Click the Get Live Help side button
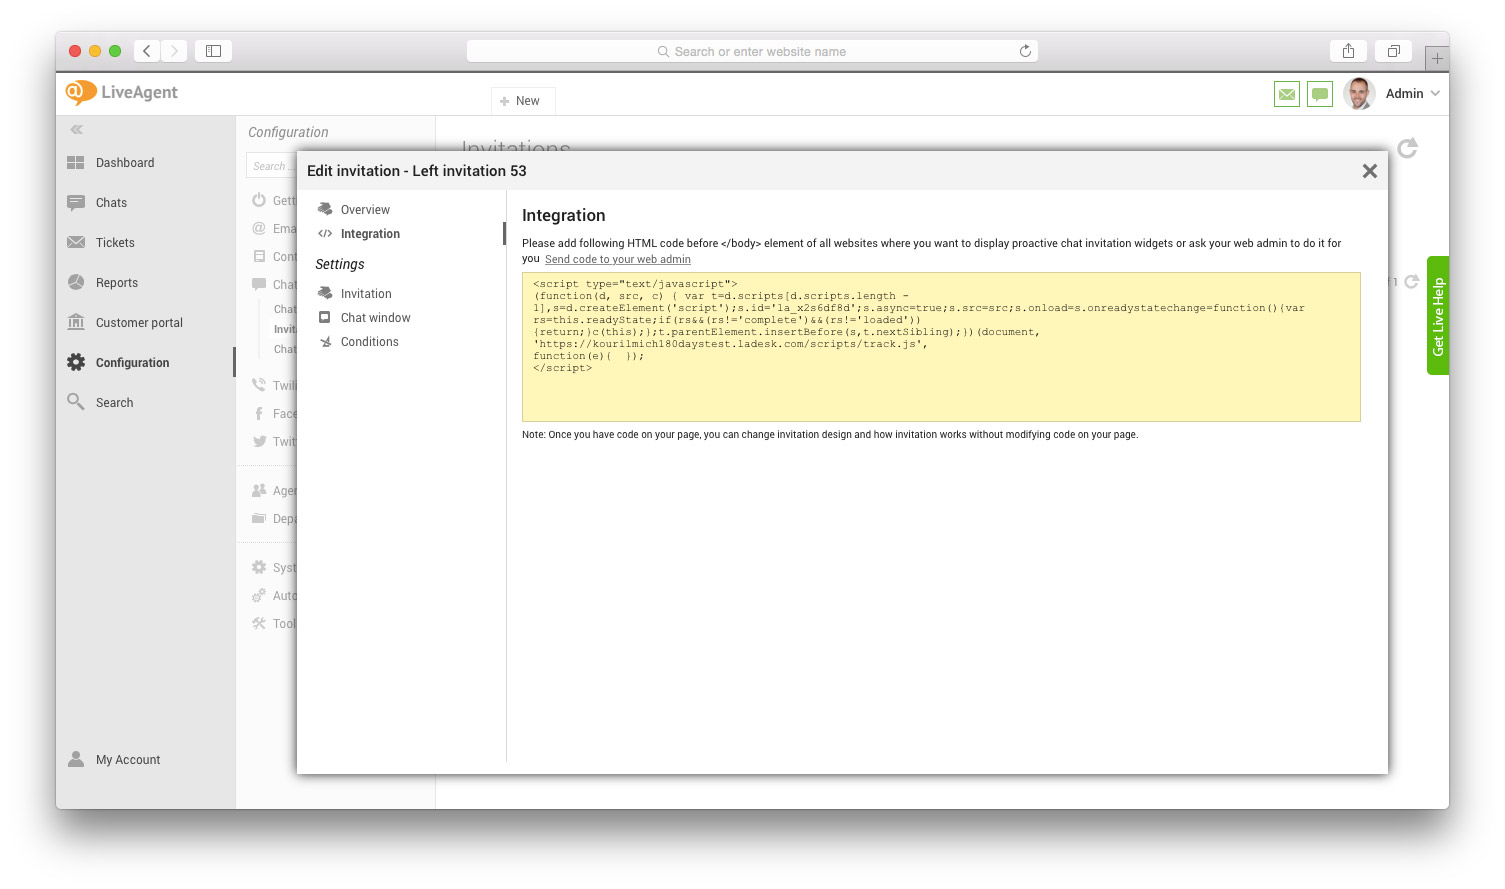This screenshot has height=889, width=1505. 1437,316
